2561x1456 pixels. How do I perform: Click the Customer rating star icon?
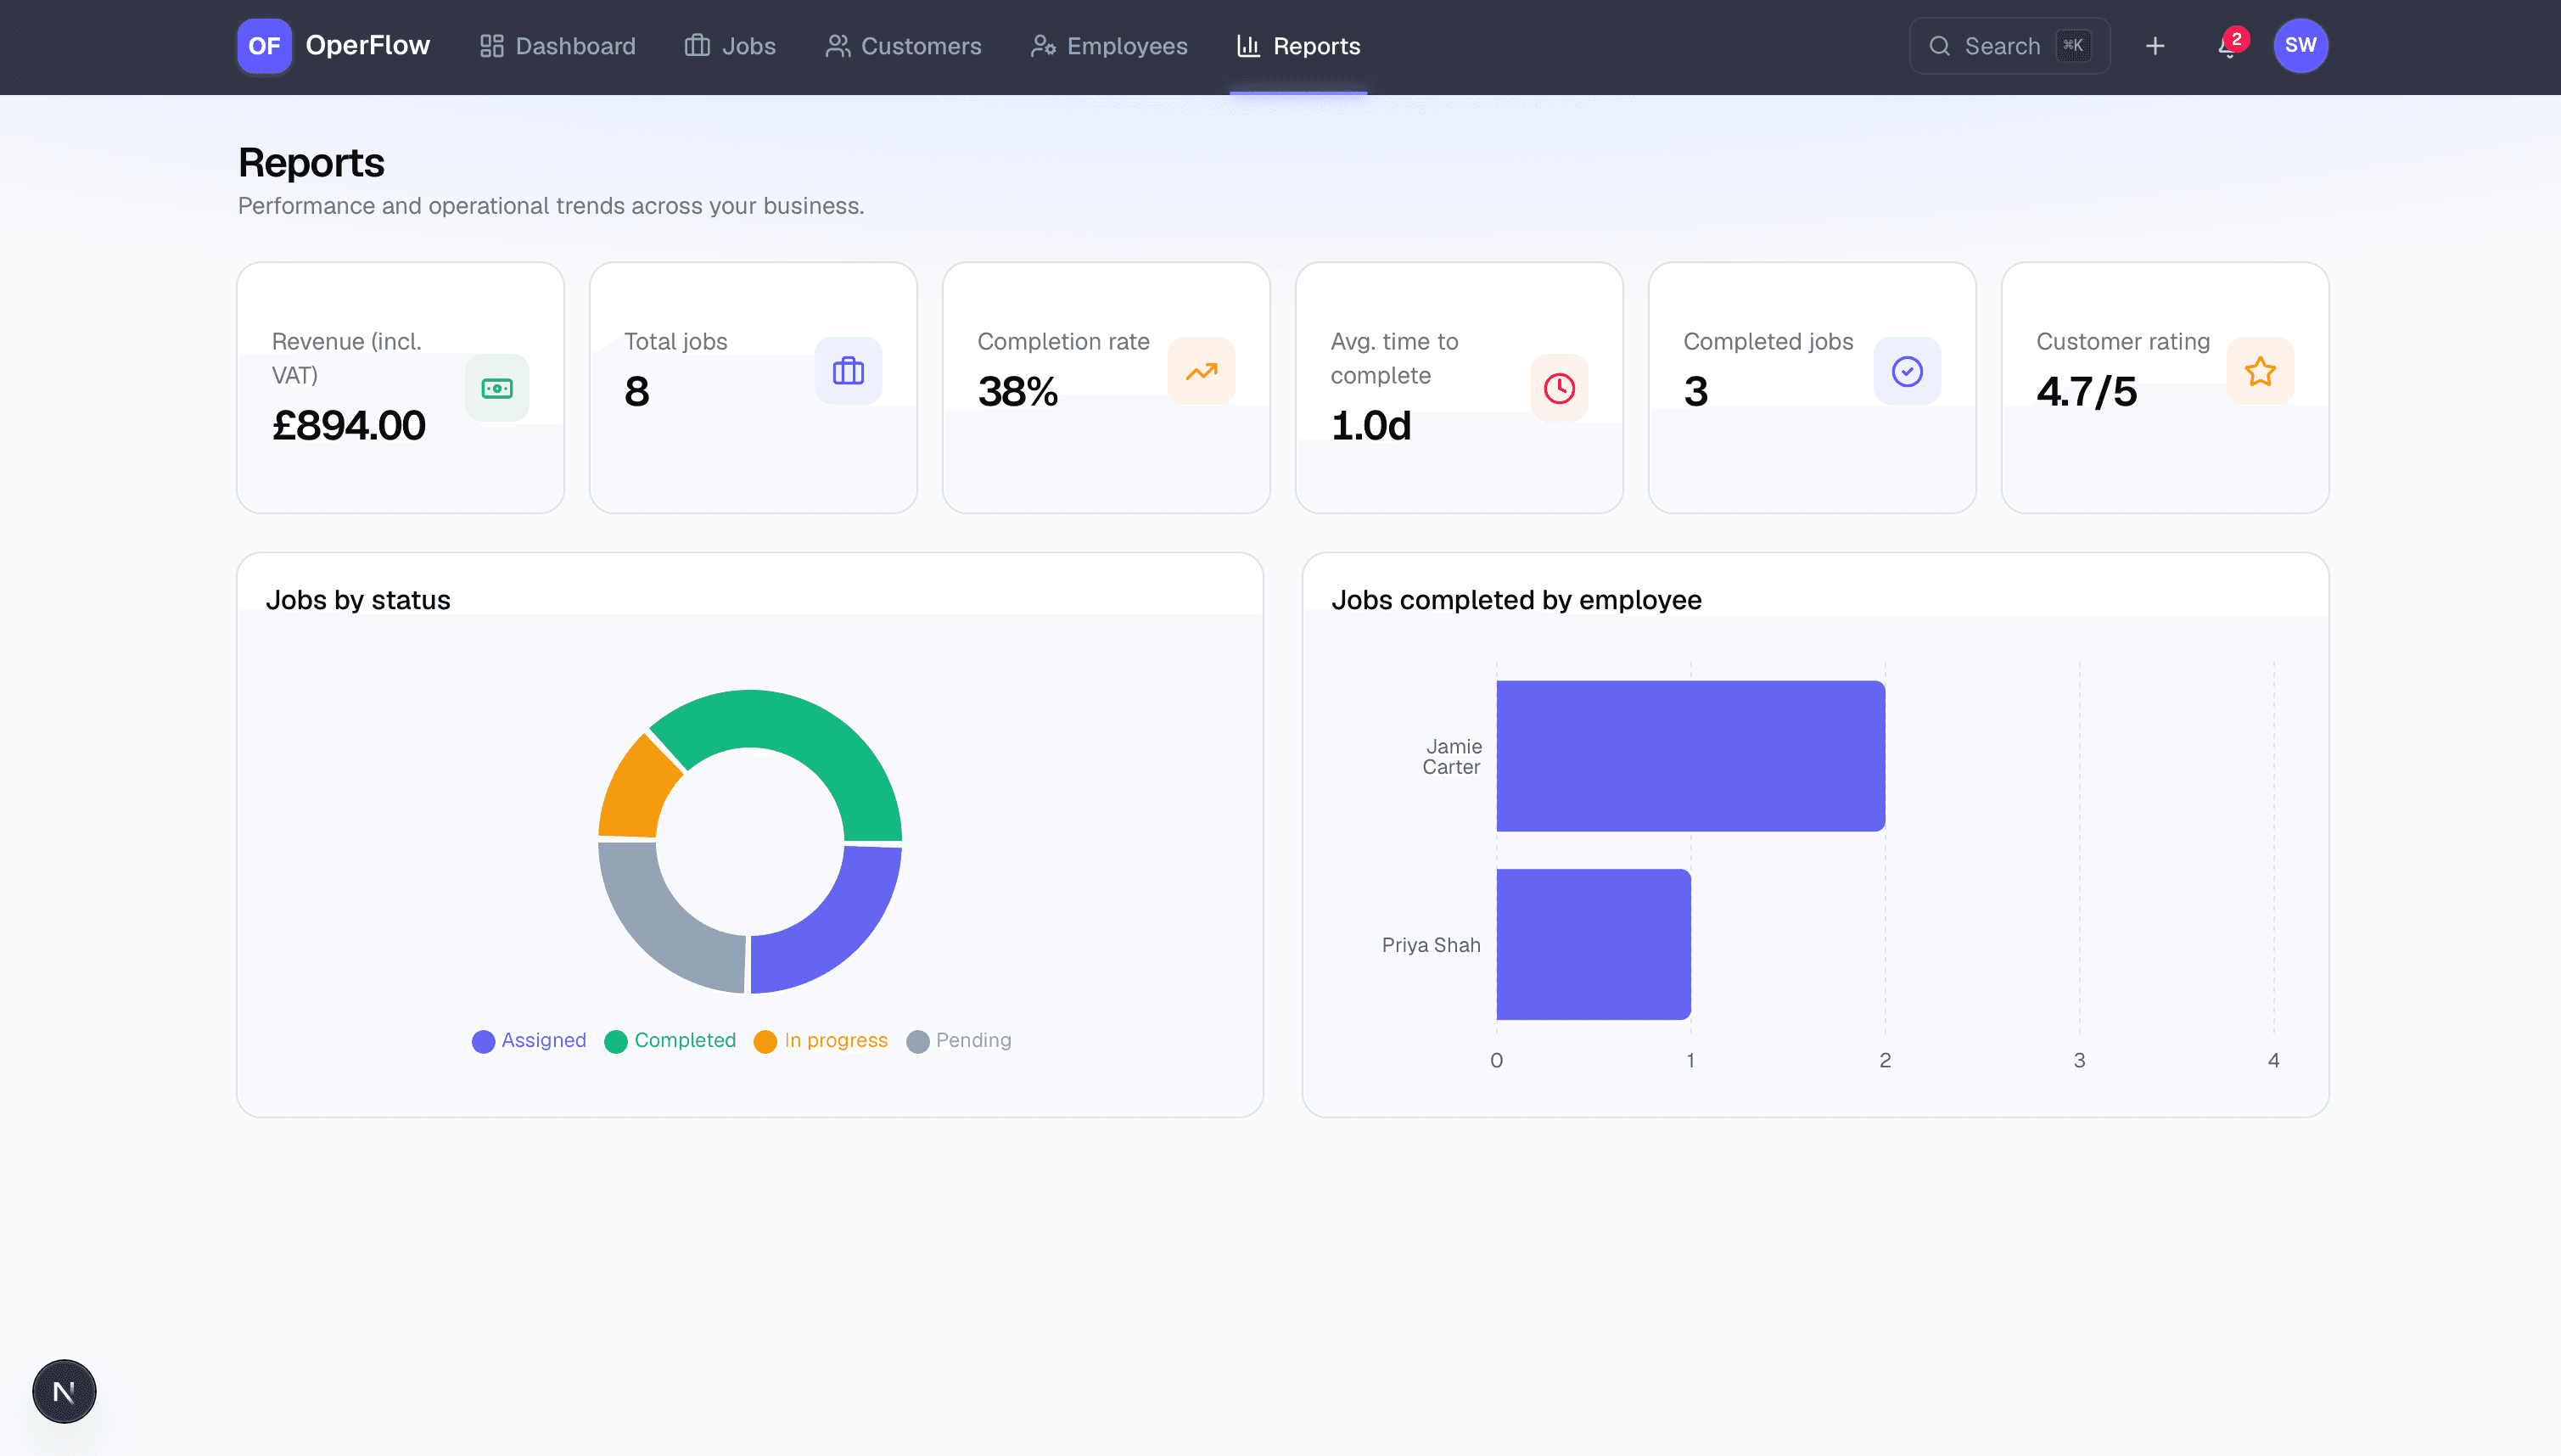[x=2260, y=371]
